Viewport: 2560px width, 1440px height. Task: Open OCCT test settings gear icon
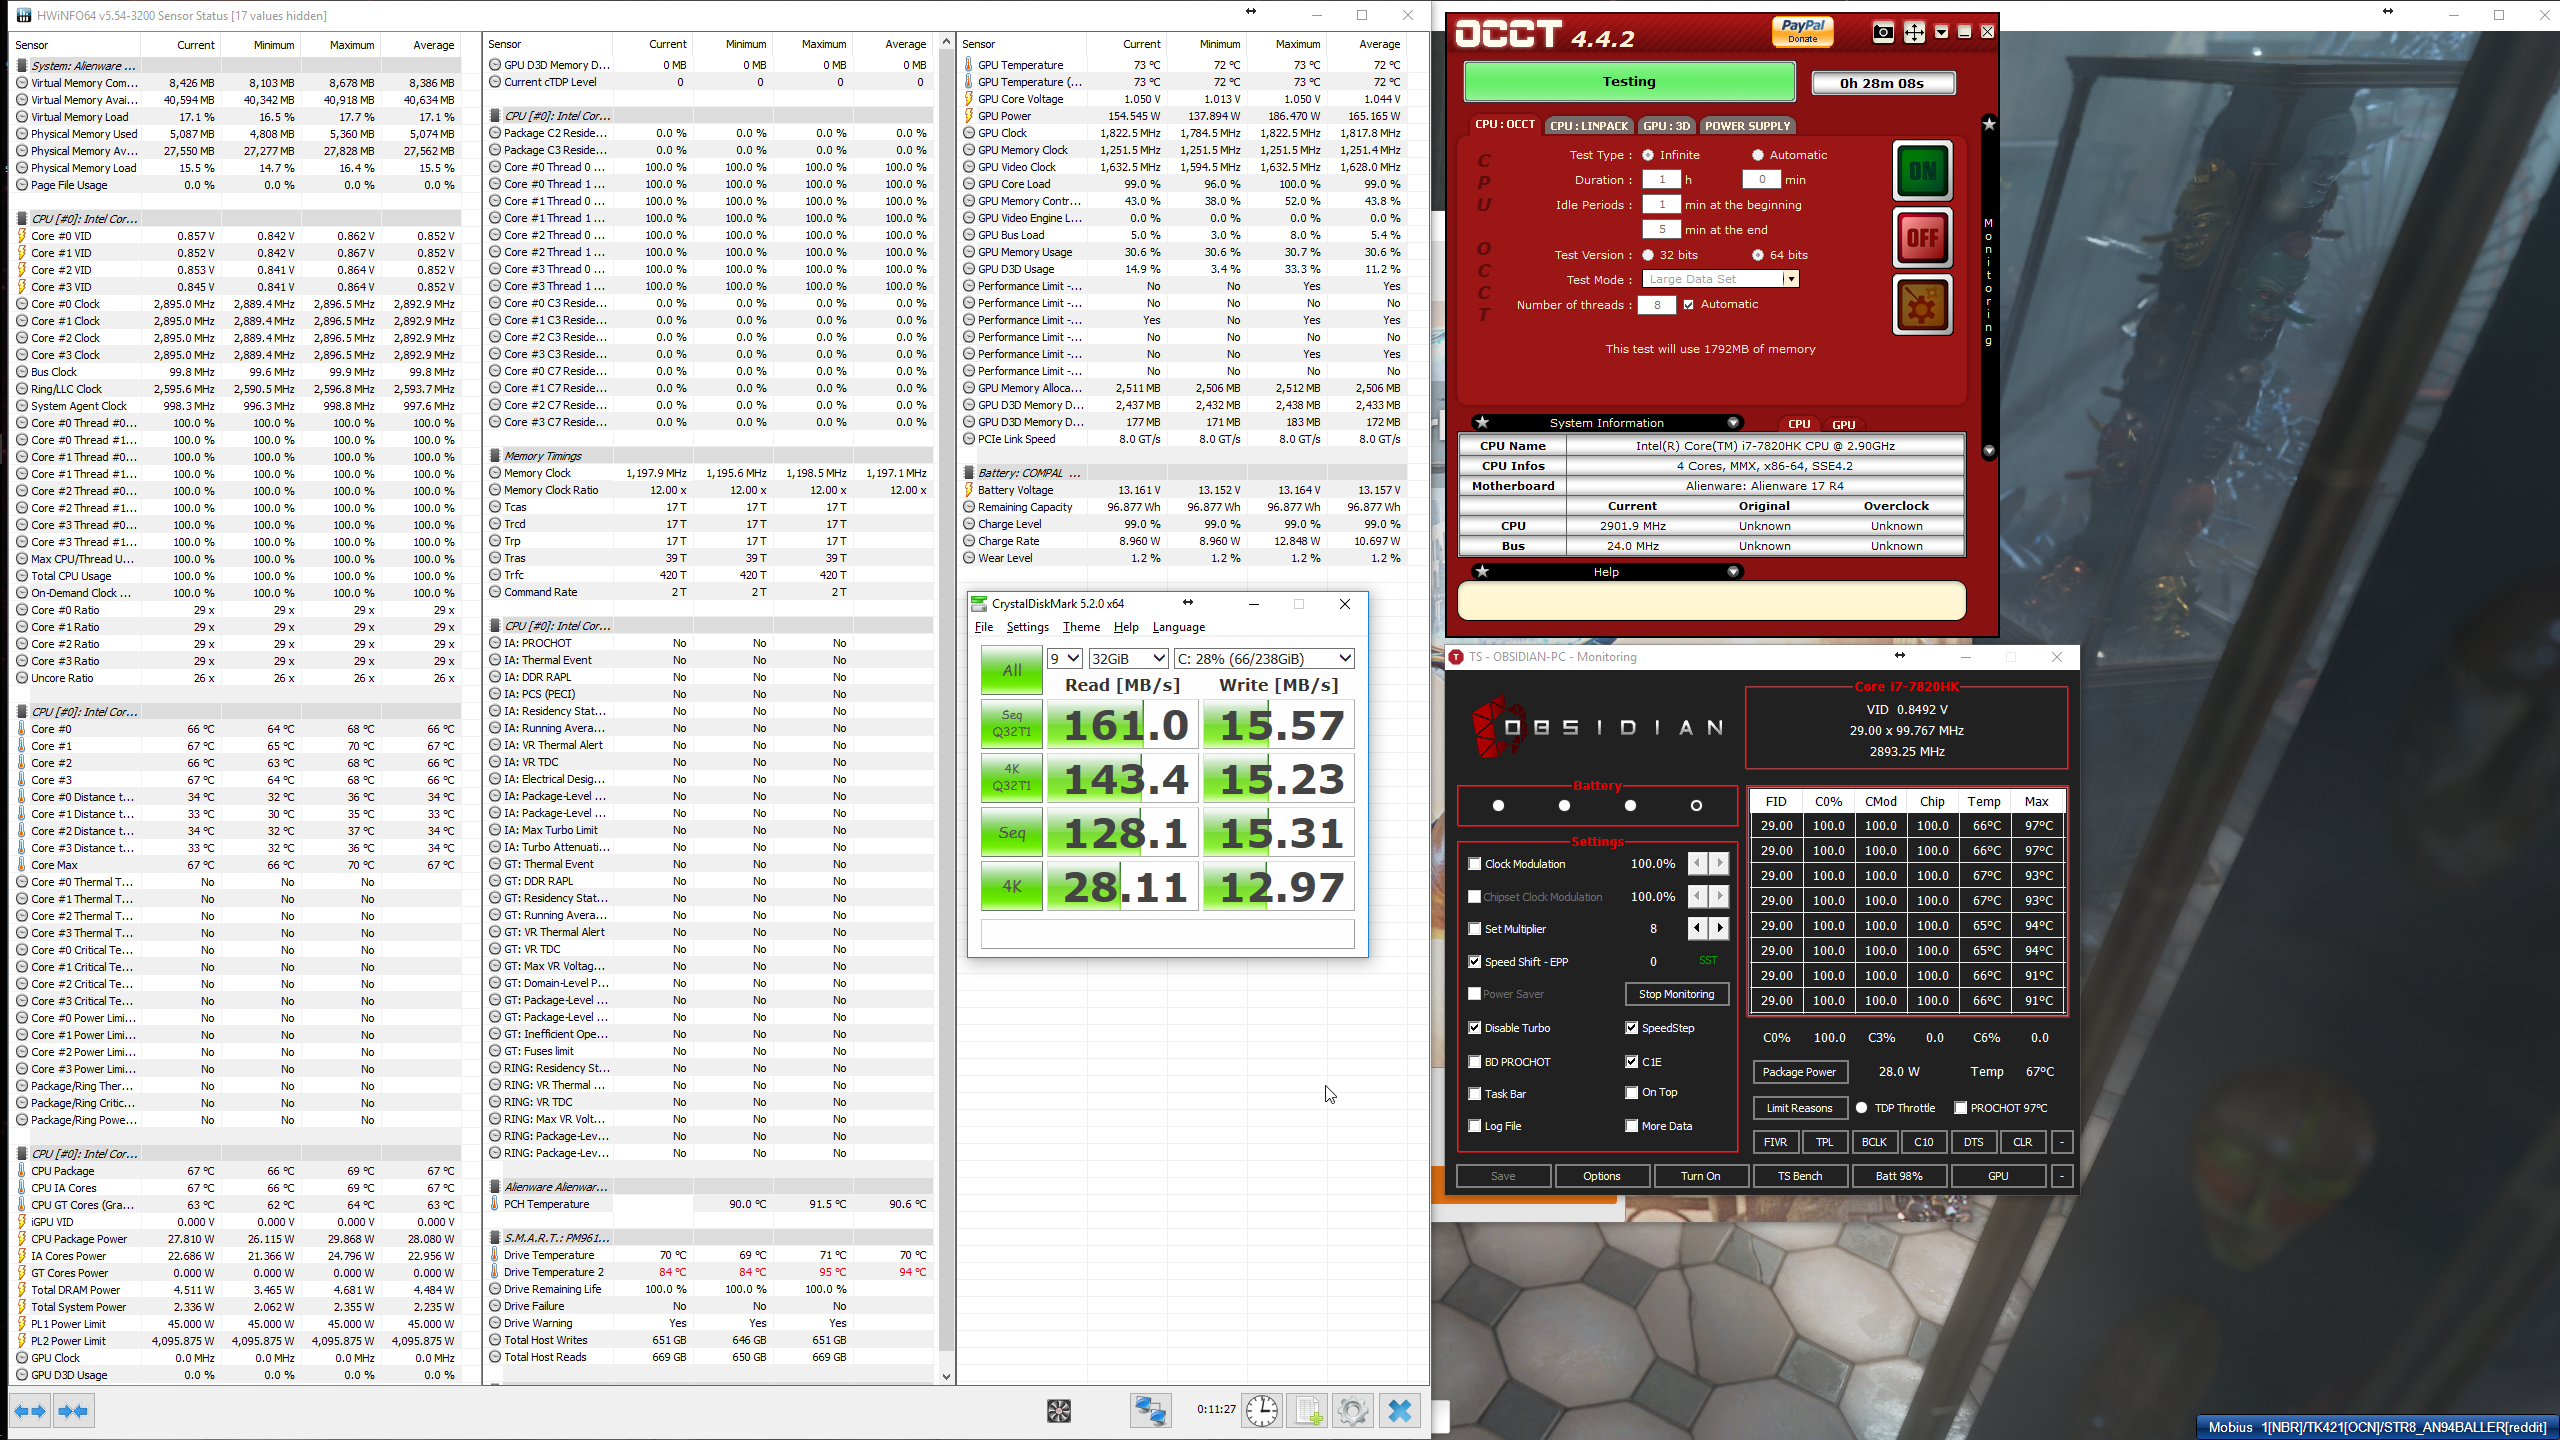[x=1922, y=306]
